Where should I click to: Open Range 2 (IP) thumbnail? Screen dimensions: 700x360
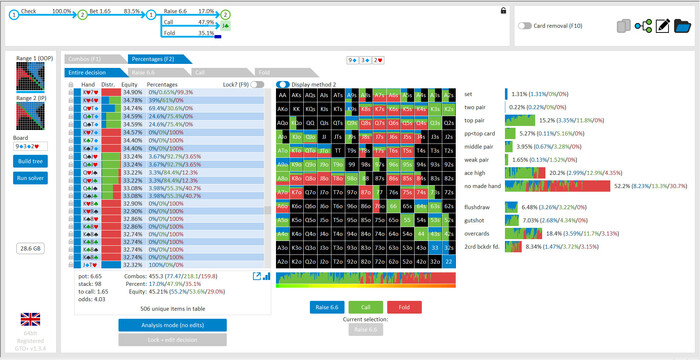[30, 116]
